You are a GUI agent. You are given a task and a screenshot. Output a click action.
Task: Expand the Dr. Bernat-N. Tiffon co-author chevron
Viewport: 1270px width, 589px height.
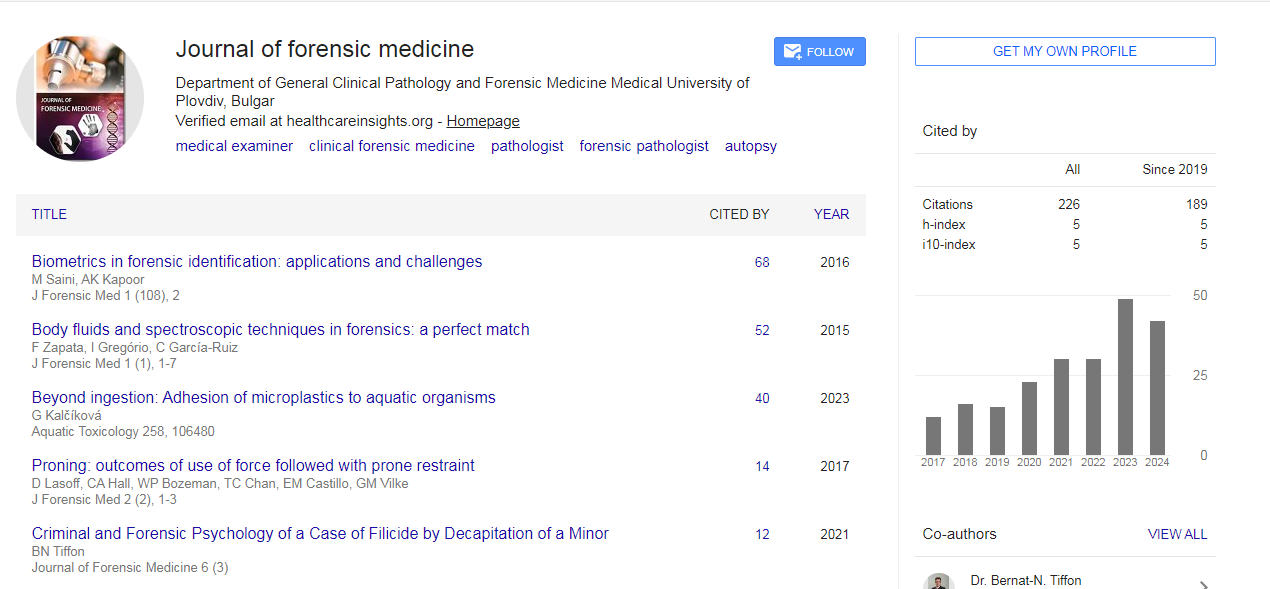pyautogui.click(x=1203, y=585)
